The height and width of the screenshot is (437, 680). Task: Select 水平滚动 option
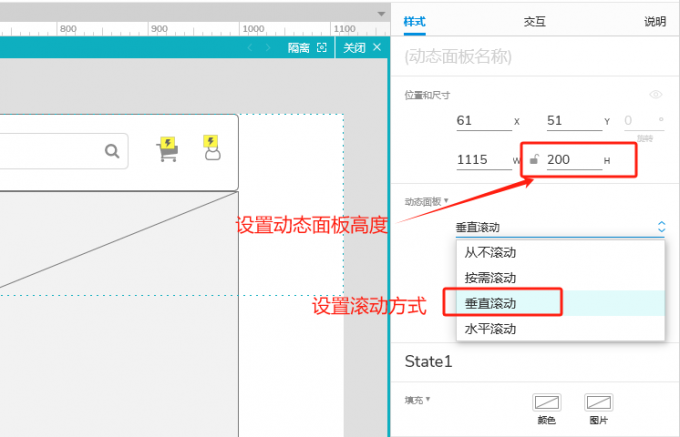click(560, 329)
